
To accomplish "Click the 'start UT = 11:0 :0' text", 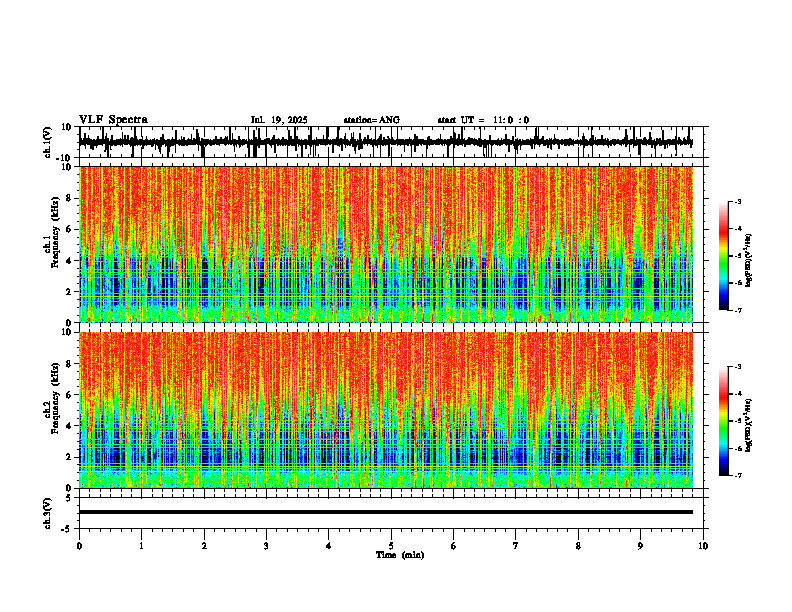I will coord(483,120).
